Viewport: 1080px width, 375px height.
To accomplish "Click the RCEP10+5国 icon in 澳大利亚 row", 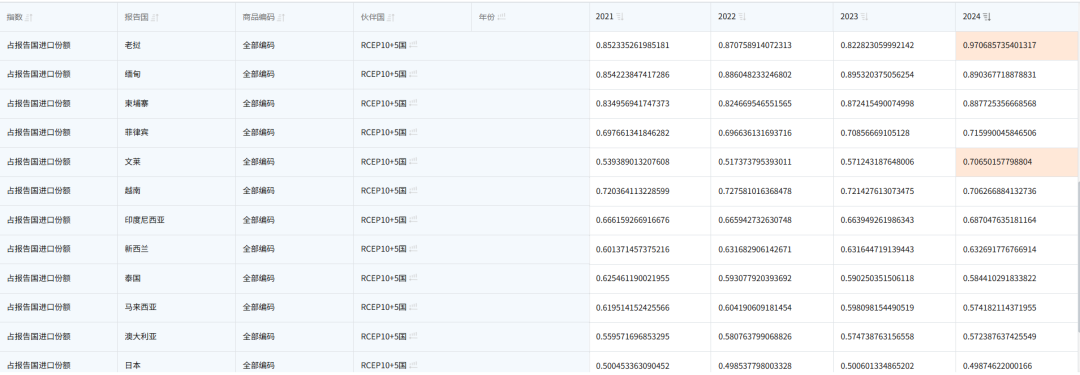I will point(413,336).
